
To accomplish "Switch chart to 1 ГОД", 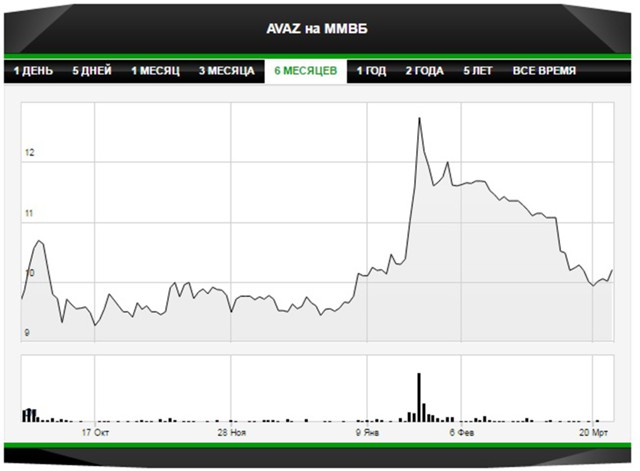I will click(x=372, y=72).
